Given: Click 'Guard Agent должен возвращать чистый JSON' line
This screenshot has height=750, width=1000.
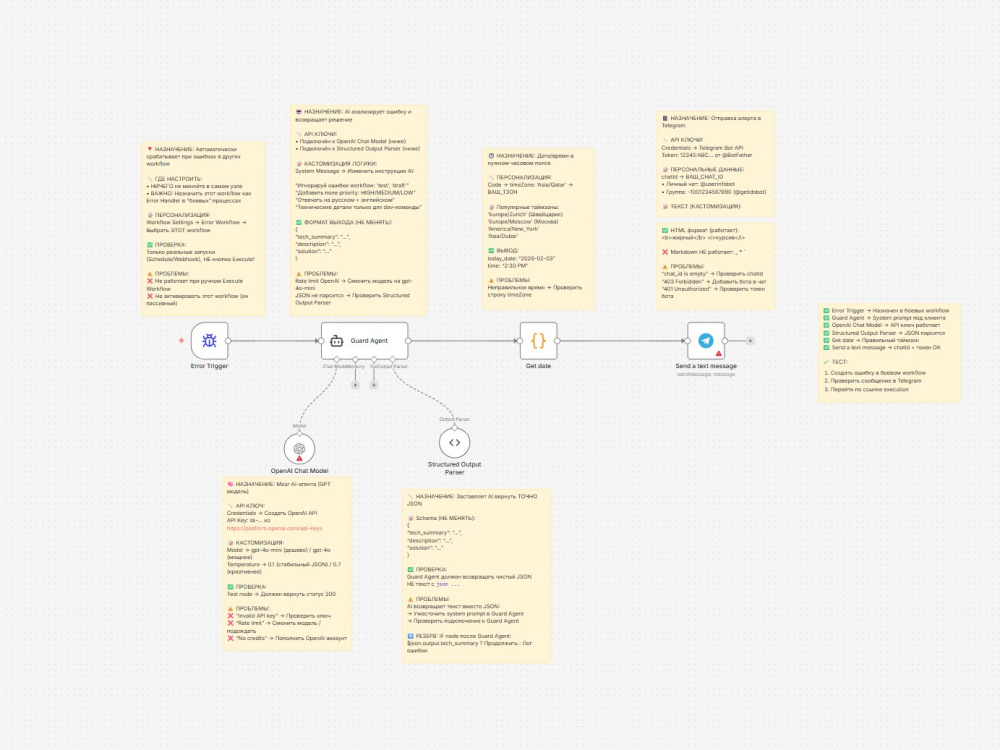Looking at the screenshot, I should 469,577.
